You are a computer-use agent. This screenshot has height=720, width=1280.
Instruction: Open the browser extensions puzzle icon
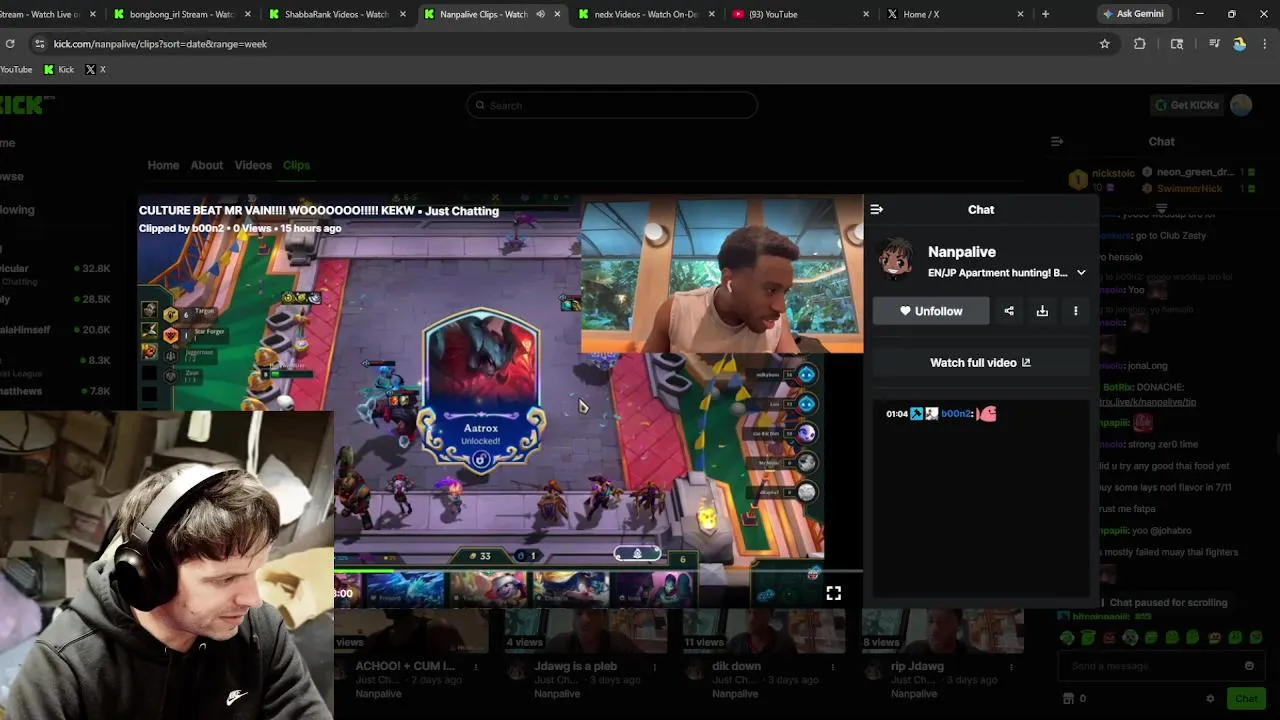point(1140,44)
